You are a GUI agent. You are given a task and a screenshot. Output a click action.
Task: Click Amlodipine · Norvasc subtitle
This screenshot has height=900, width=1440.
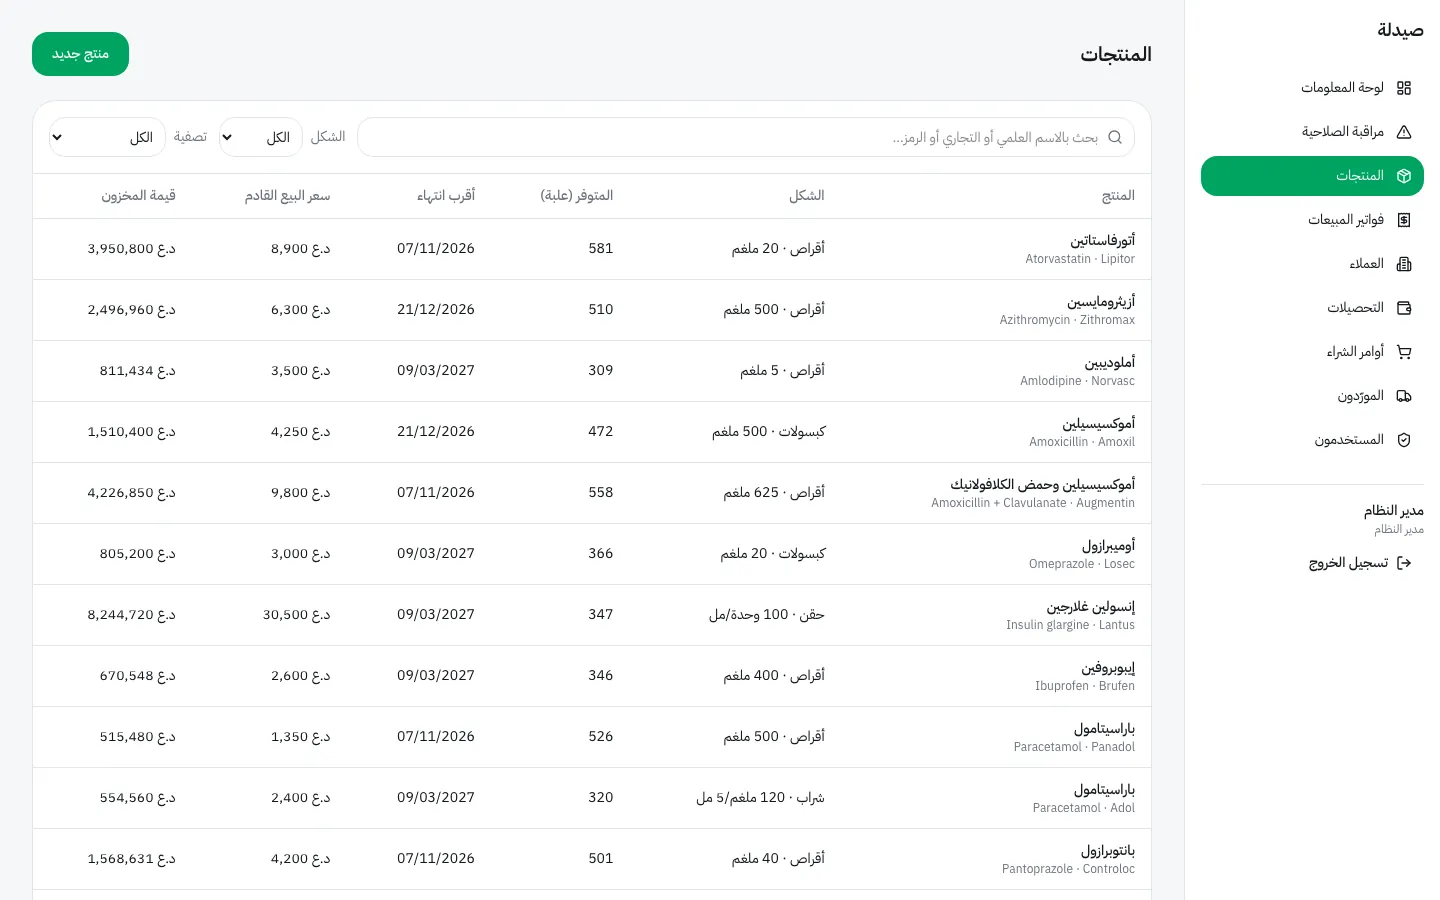pyautogui.click(x=1077, y=381)
